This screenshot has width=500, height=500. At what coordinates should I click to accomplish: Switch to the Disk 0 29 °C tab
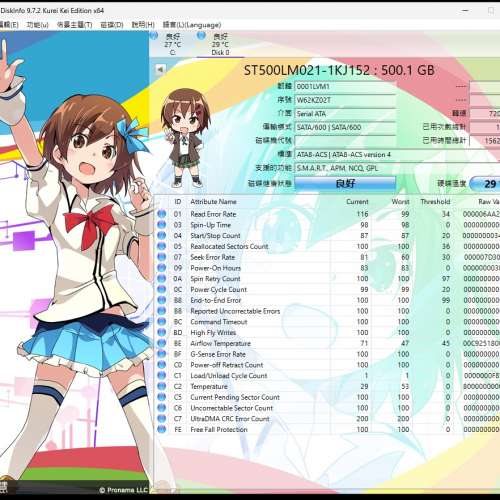[220, 44]
